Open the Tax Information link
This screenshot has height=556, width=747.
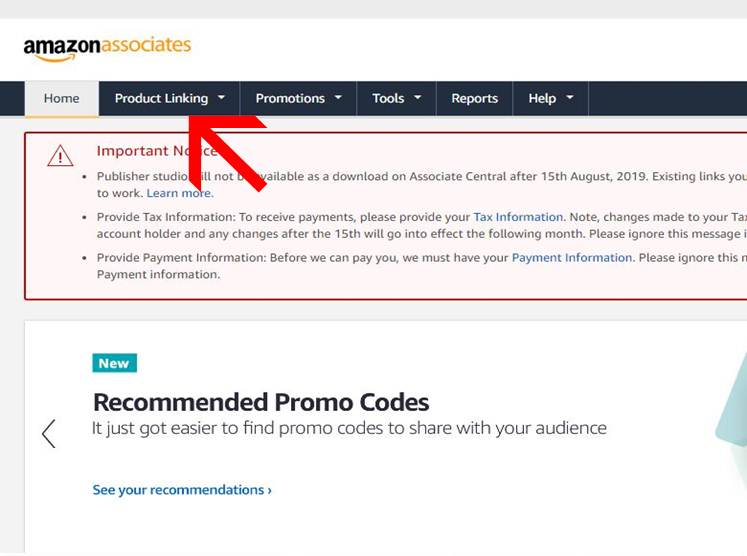[518, 217]
